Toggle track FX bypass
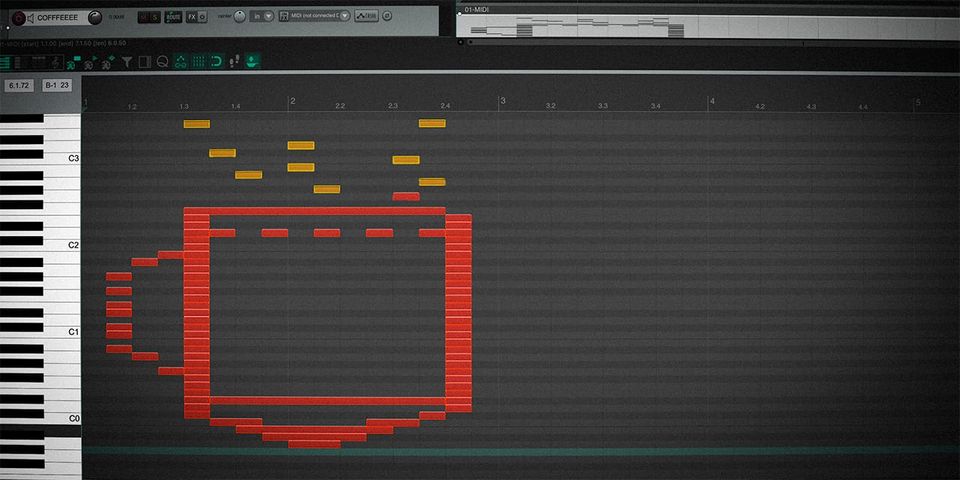Image resolution: width=960 pixels, height=480 pixels. (202, 17)
